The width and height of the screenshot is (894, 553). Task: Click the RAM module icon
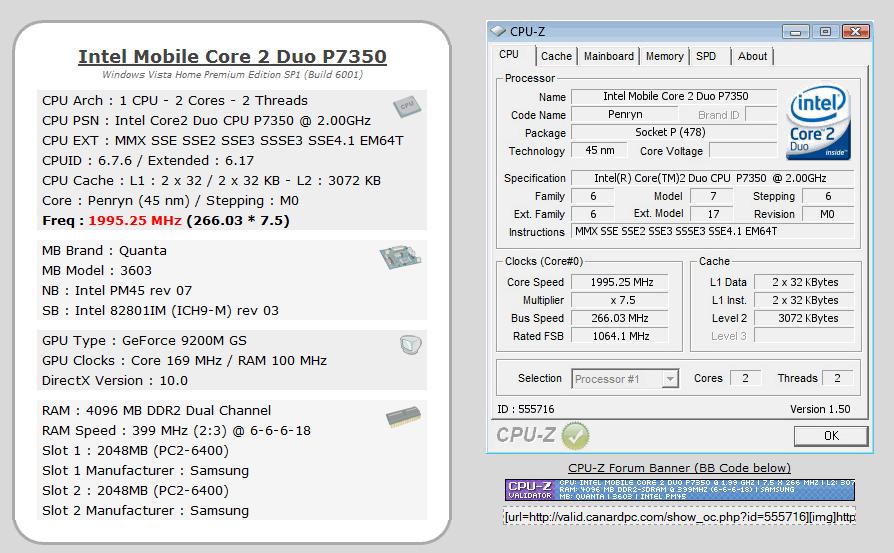pyautogui.click(x=404, y=417)
